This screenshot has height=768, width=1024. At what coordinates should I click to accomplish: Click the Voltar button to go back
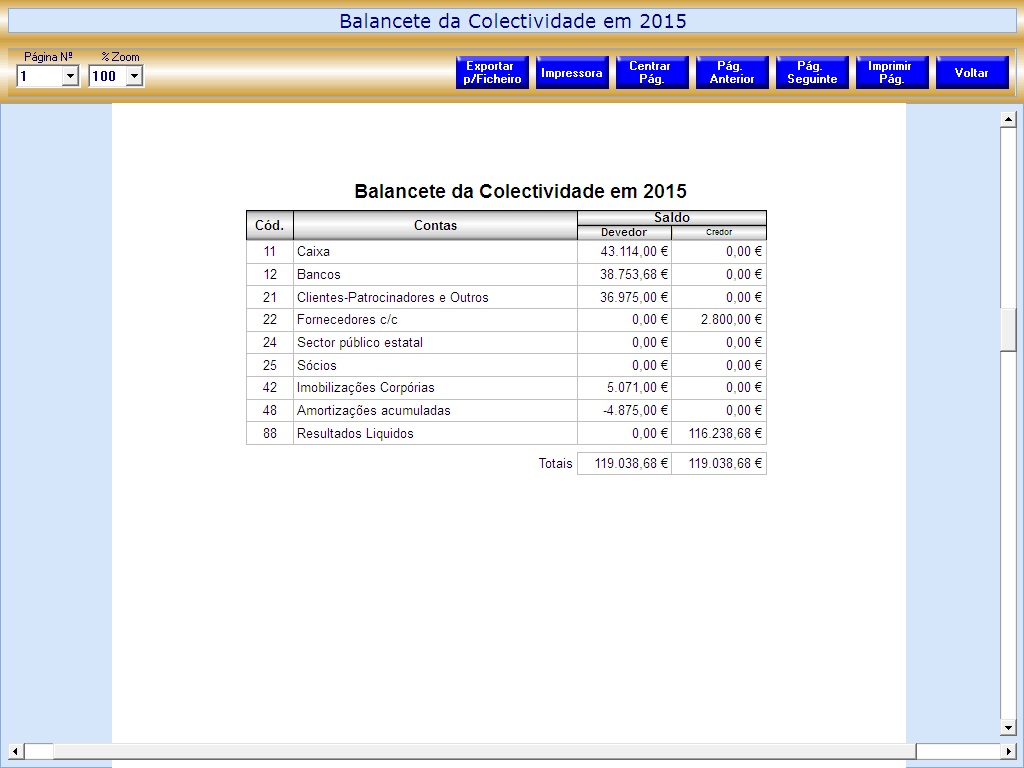click(972, 72)
